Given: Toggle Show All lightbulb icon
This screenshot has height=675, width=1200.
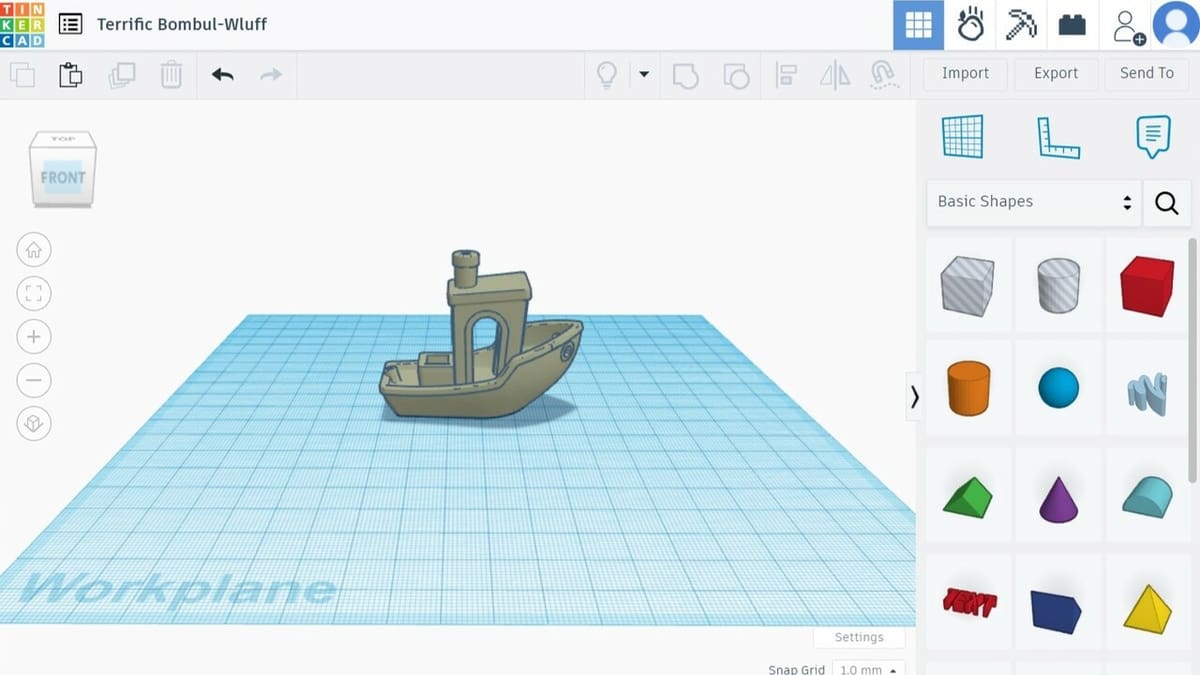Looking at the screenshot, I should pyautogui.click(x=606, y=75).
